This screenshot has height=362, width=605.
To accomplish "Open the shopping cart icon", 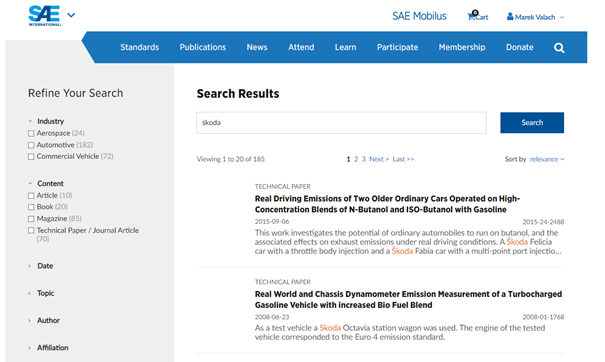I will click(x=471, y=17).
